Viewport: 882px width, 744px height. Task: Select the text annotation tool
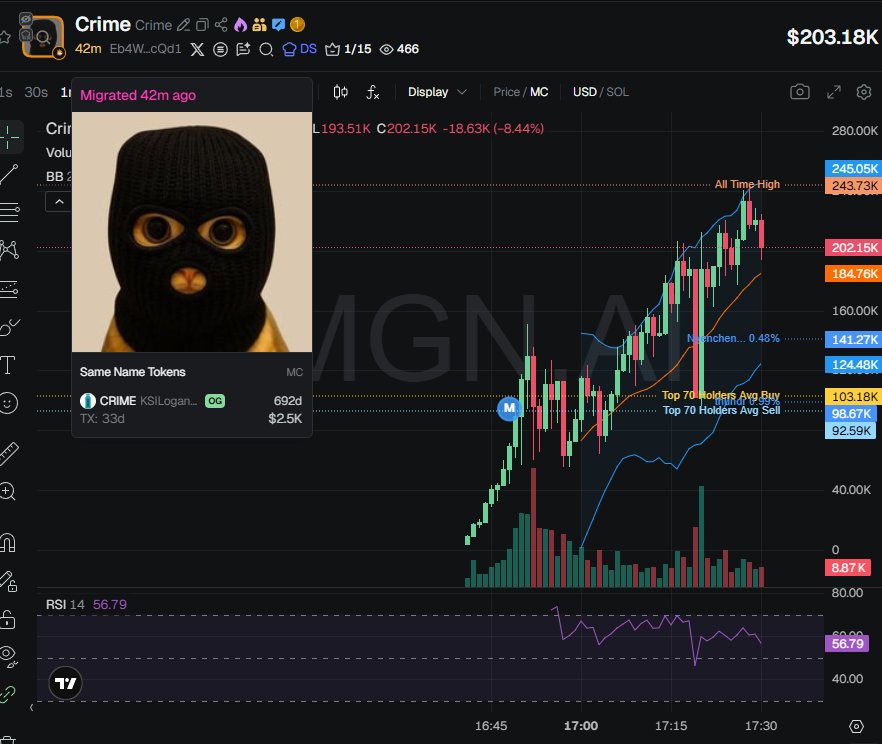pos(8,365)
